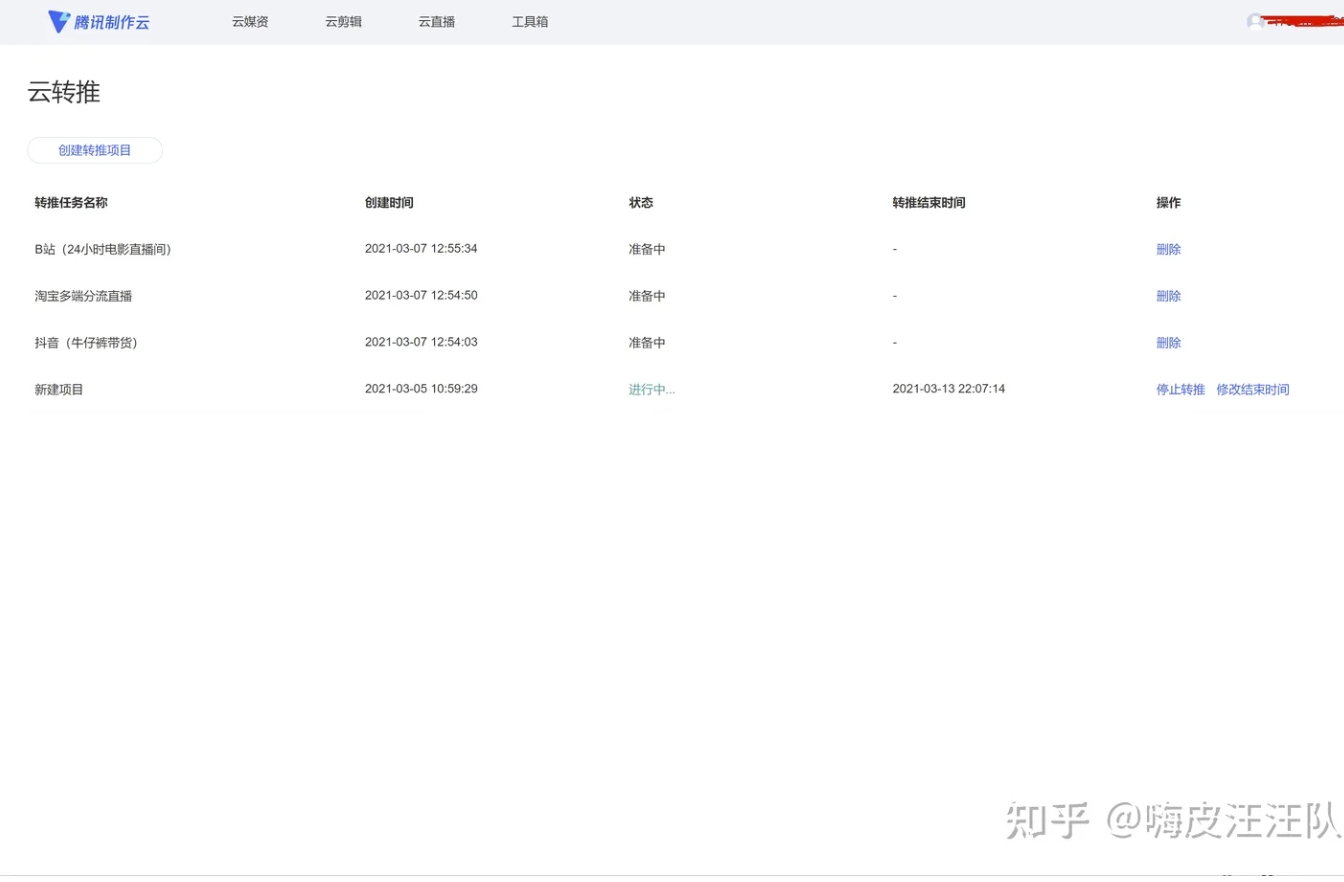Delete the 淘宝多端分流直播 task
The image size is (1344, 882).
coord(1168,296)
